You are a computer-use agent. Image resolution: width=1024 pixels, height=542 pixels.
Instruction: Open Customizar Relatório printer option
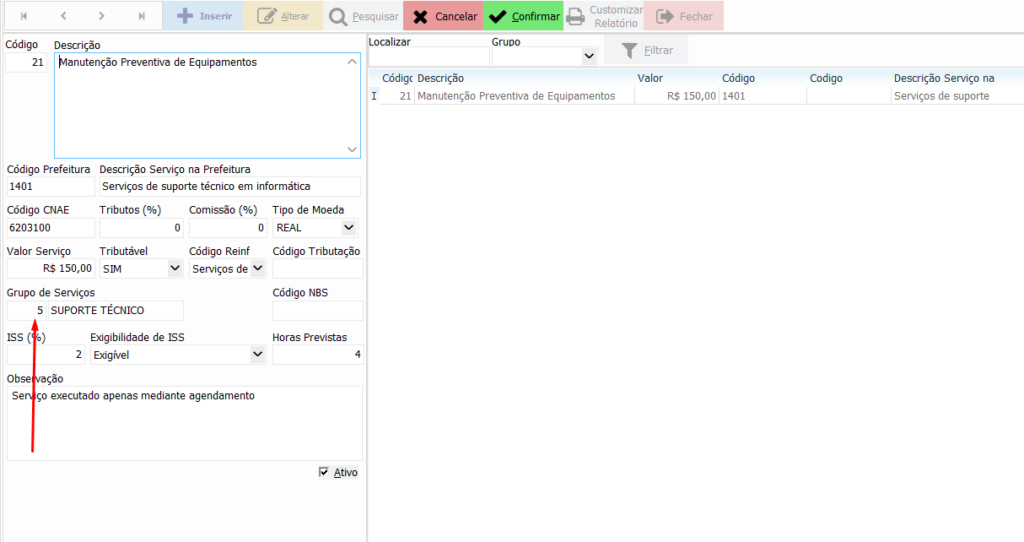pos(604,16)
